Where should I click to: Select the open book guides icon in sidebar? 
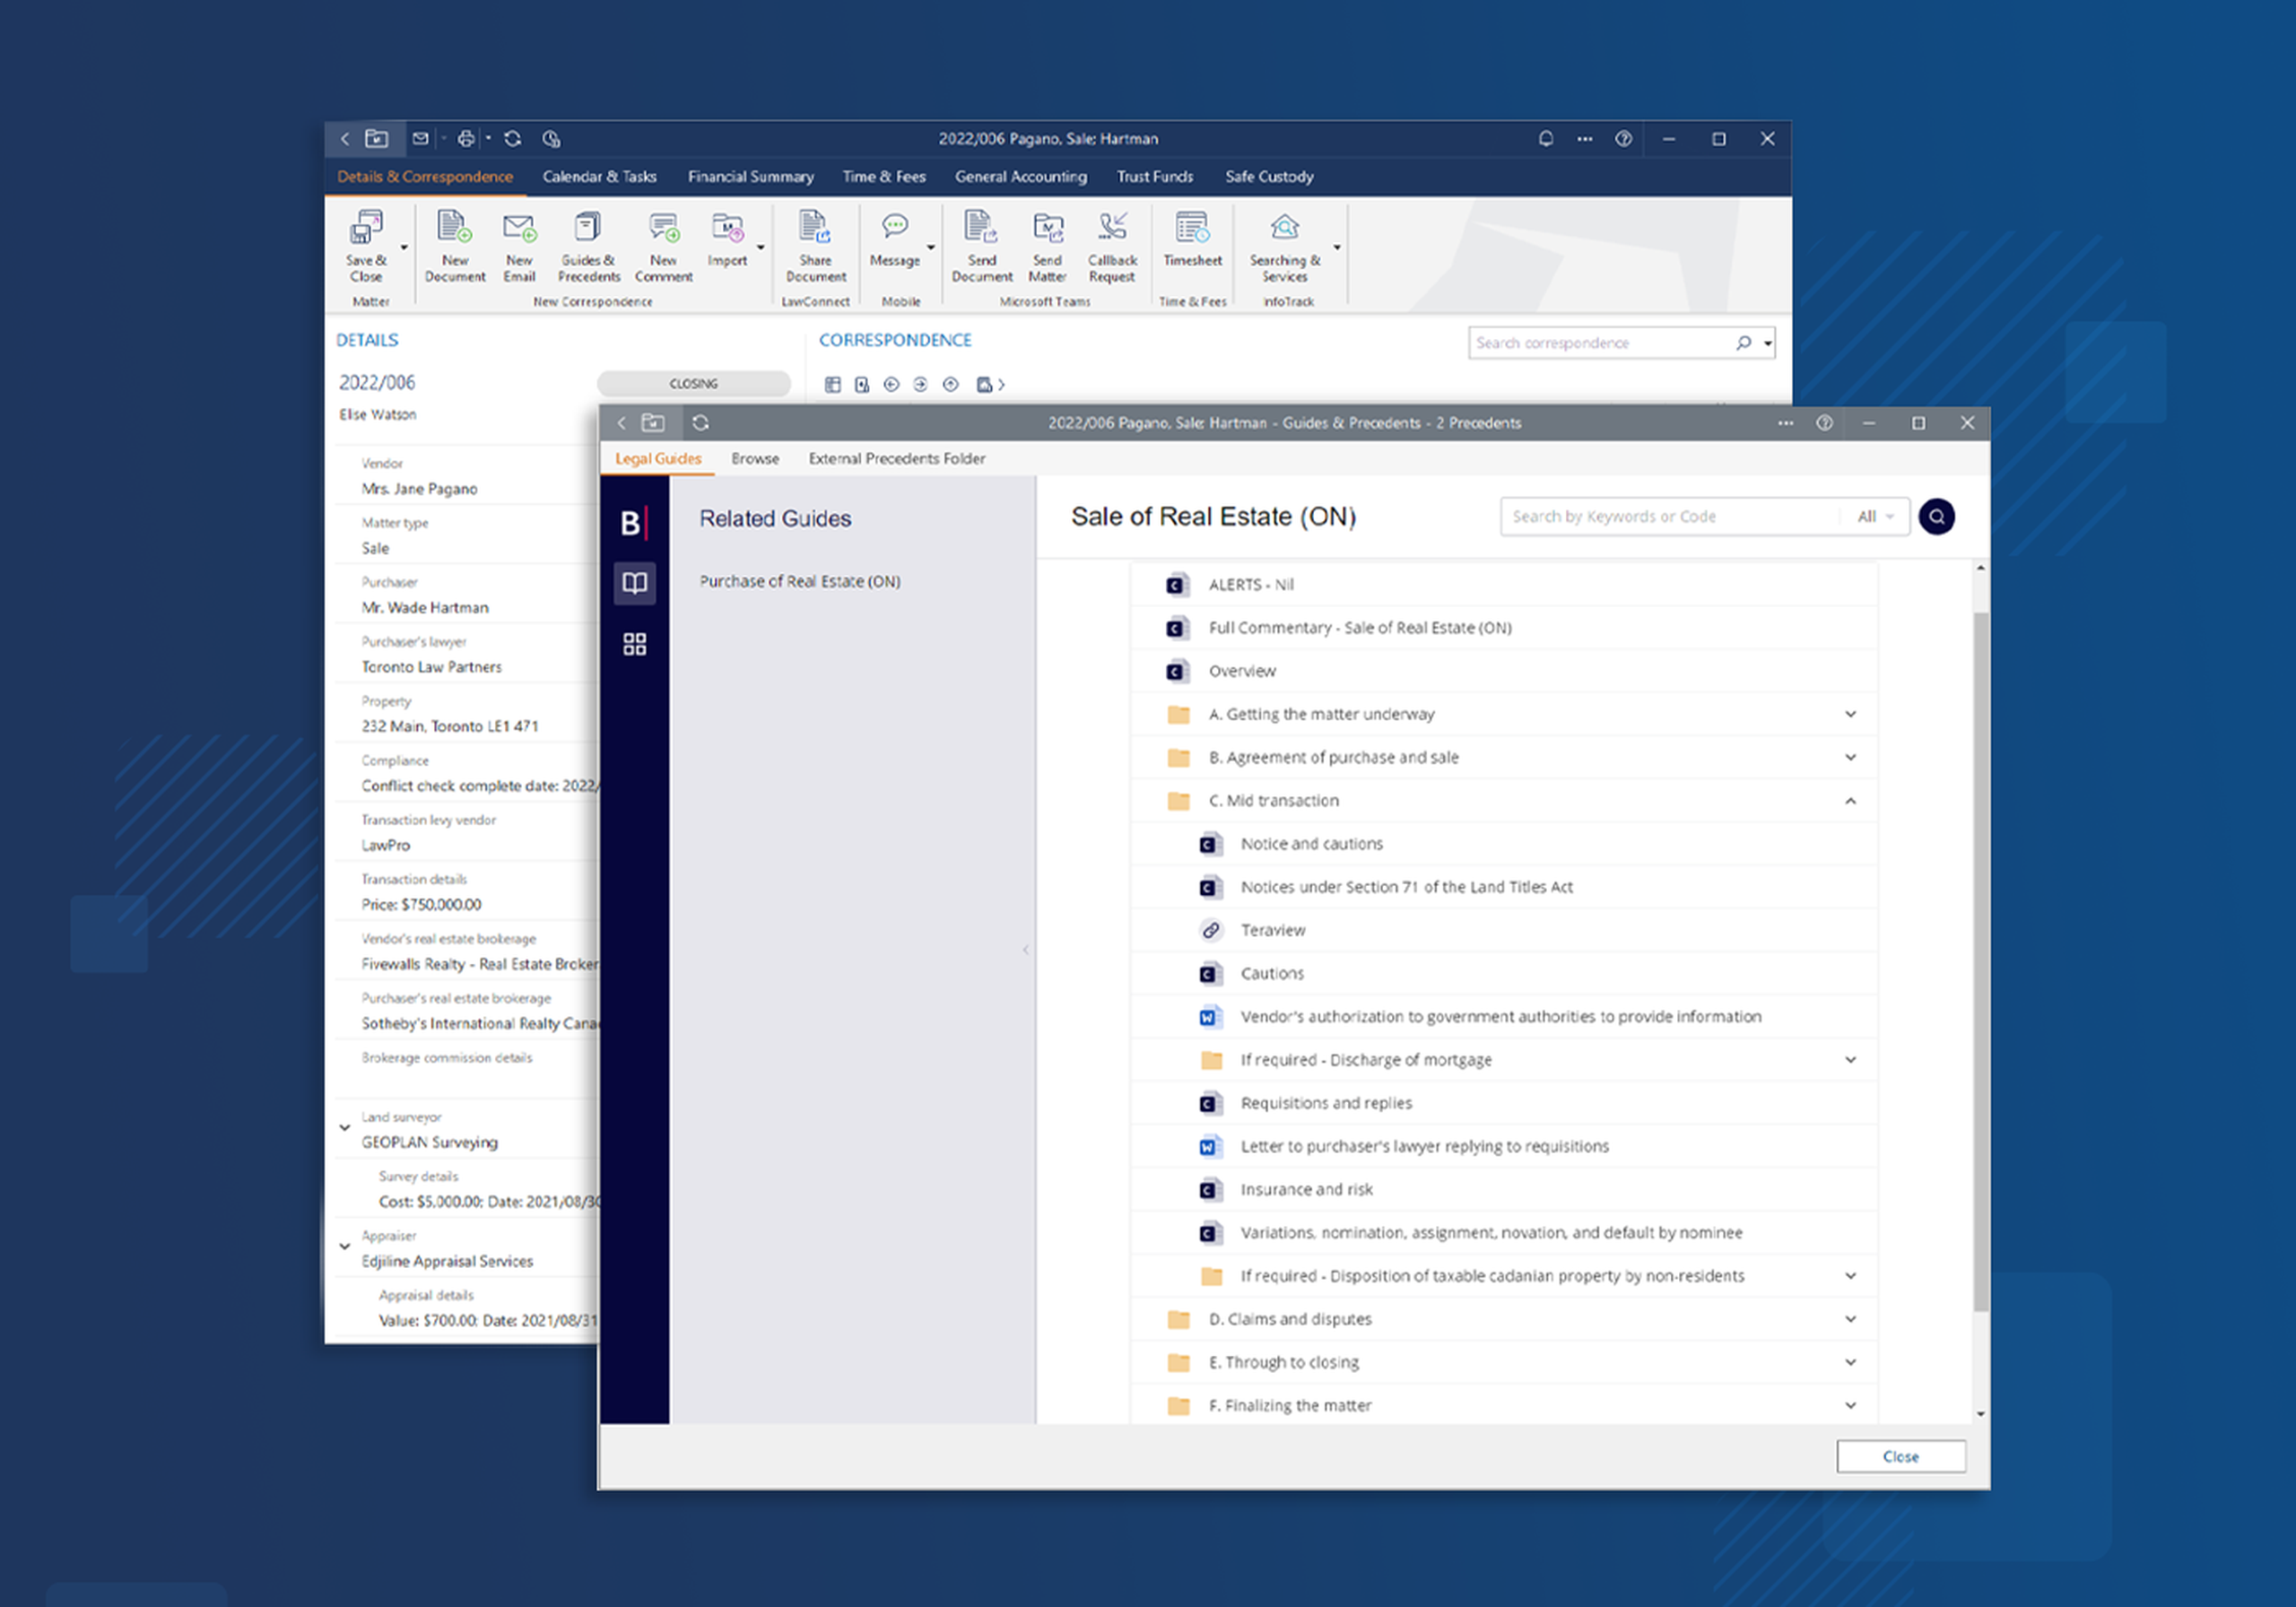coord(634,582)
